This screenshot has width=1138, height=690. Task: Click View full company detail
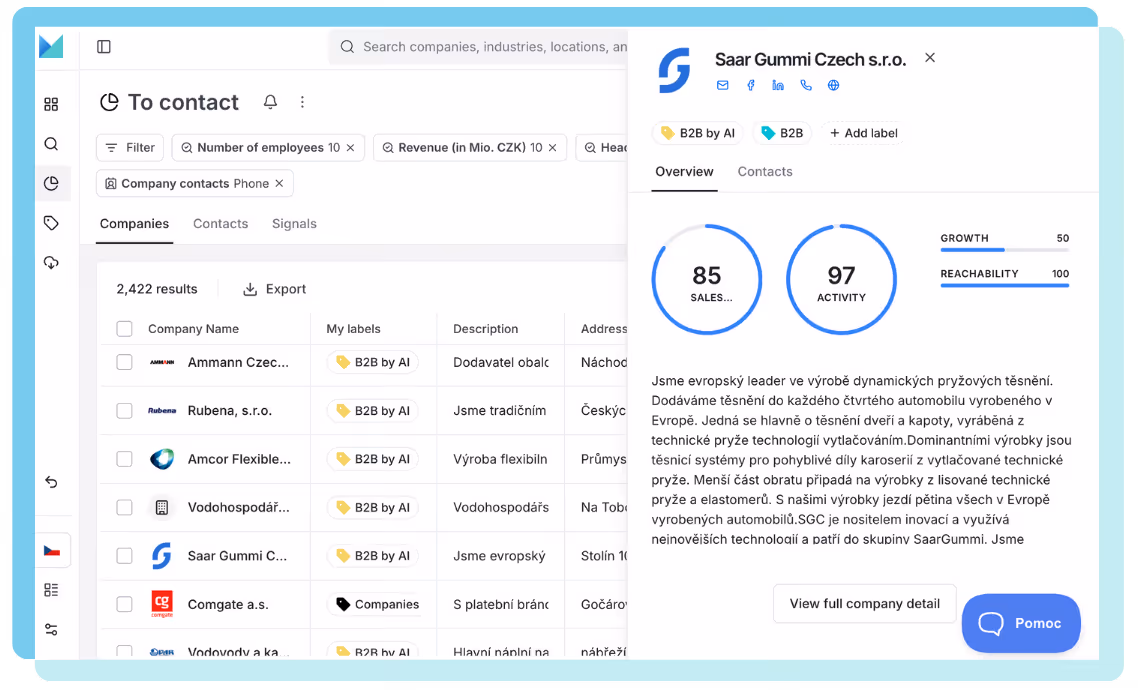tap(864, 604)
